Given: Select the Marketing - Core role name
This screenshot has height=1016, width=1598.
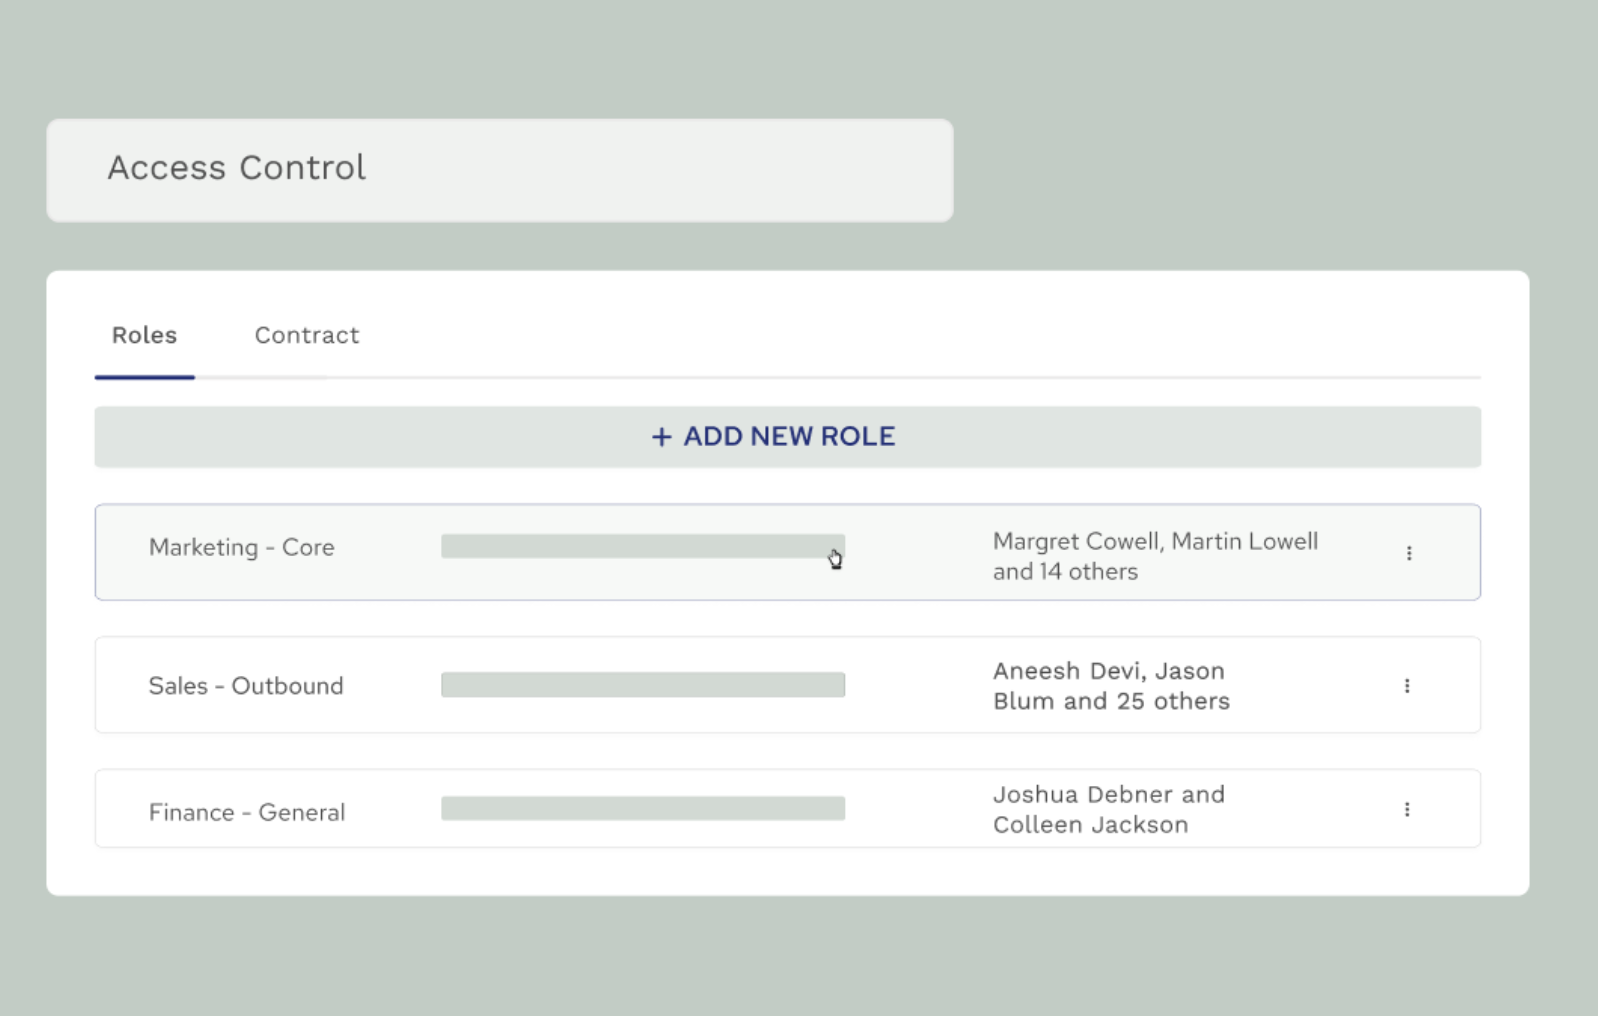Looking at the screenshot, I should (242, 548).
